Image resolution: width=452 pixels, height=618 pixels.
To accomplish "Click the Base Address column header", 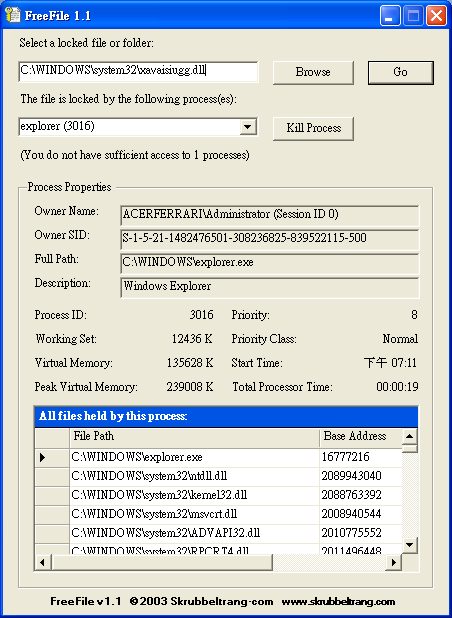I will click(x=361, y=437).
